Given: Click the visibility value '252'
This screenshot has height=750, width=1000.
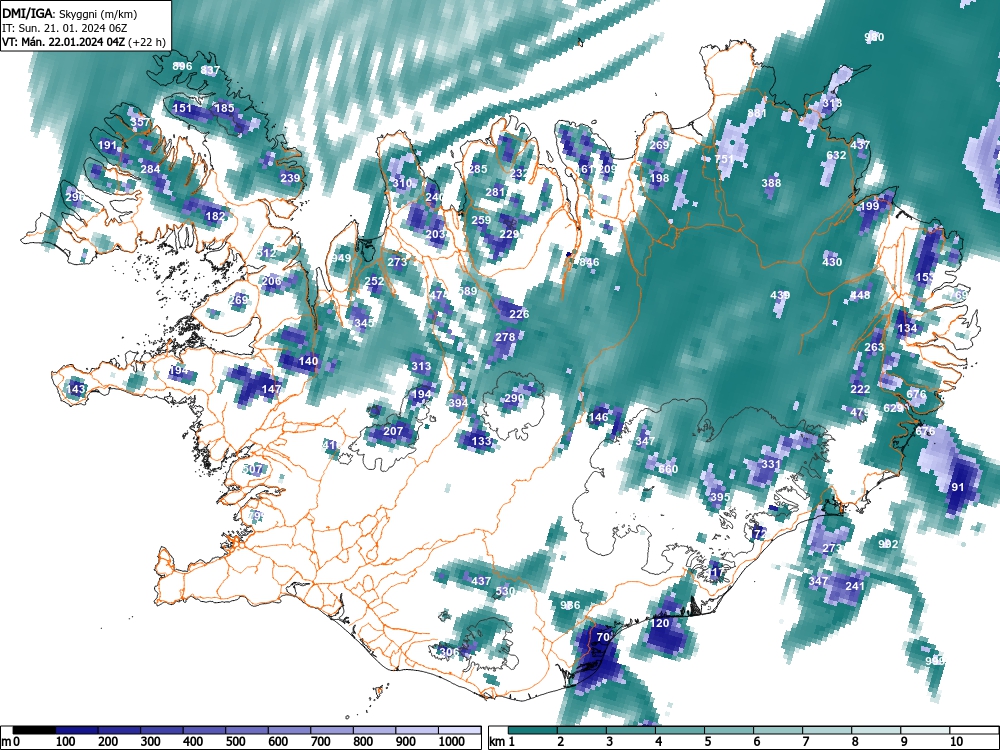Looking at the screenshot, I should (374, 281).
